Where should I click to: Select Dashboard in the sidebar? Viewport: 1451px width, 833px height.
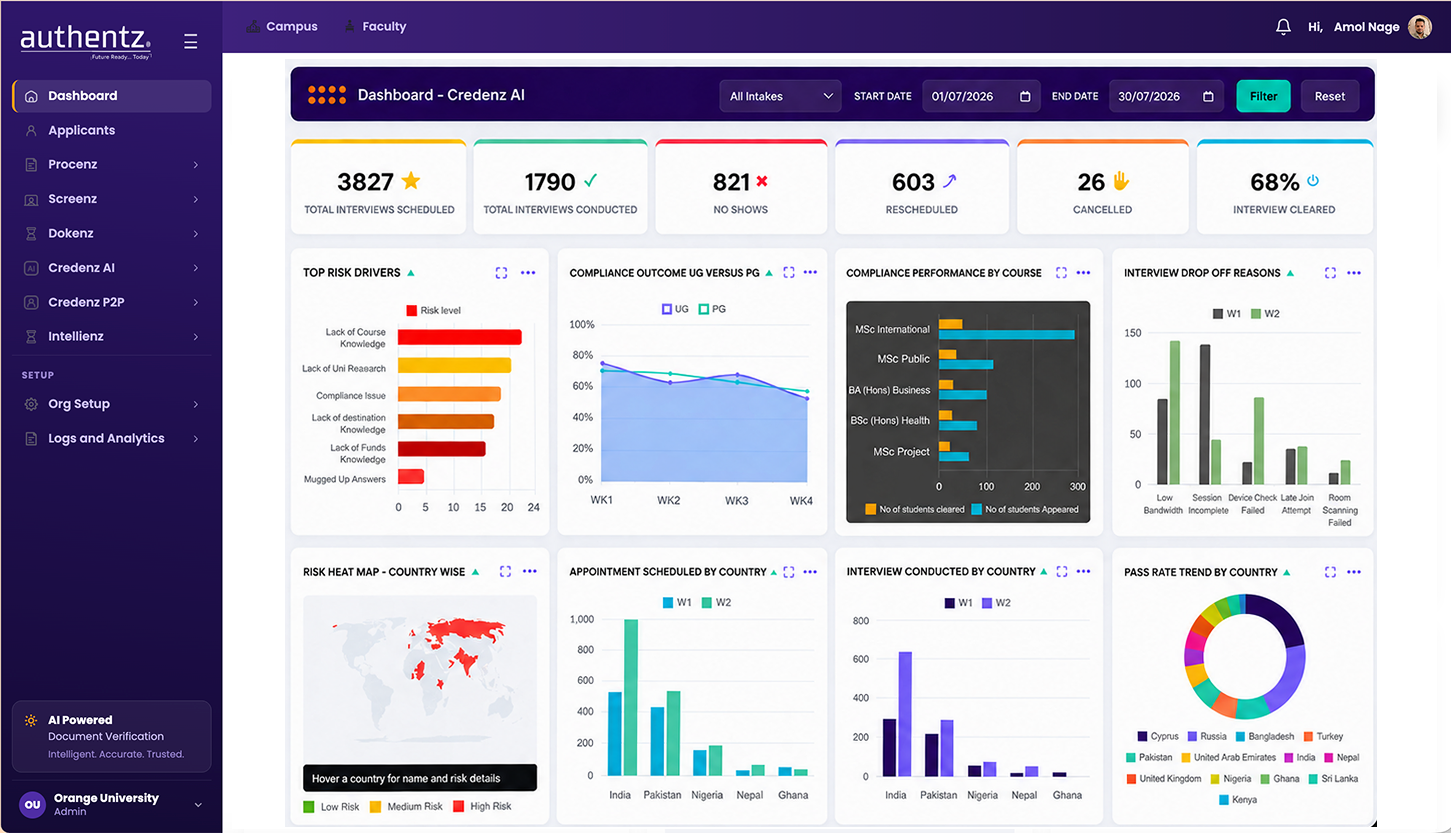112,96
